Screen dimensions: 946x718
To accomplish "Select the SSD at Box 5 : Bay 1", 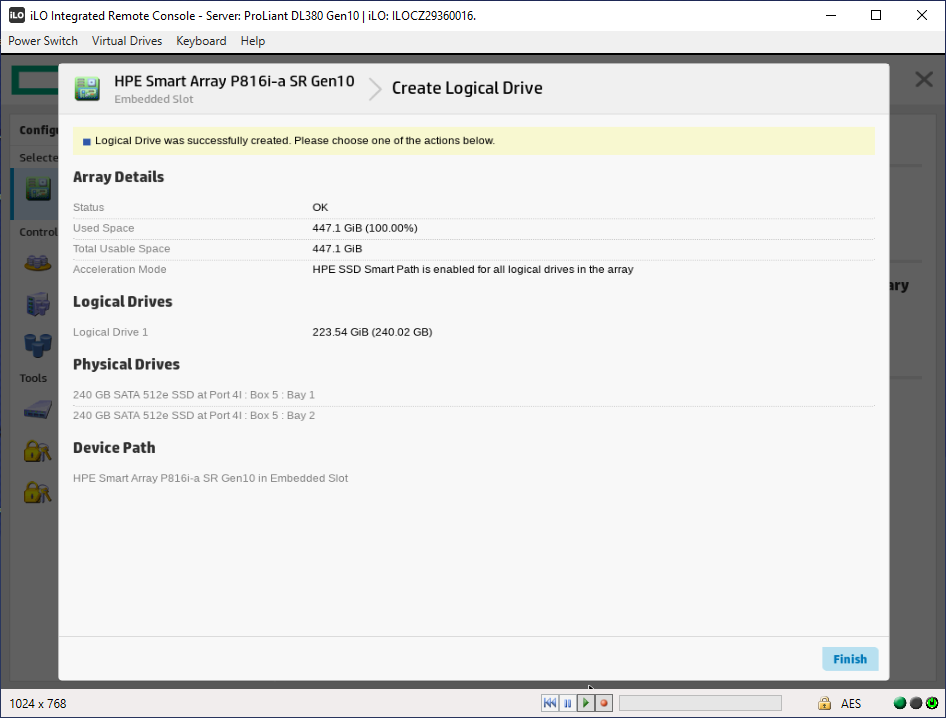I will (194, 395).
